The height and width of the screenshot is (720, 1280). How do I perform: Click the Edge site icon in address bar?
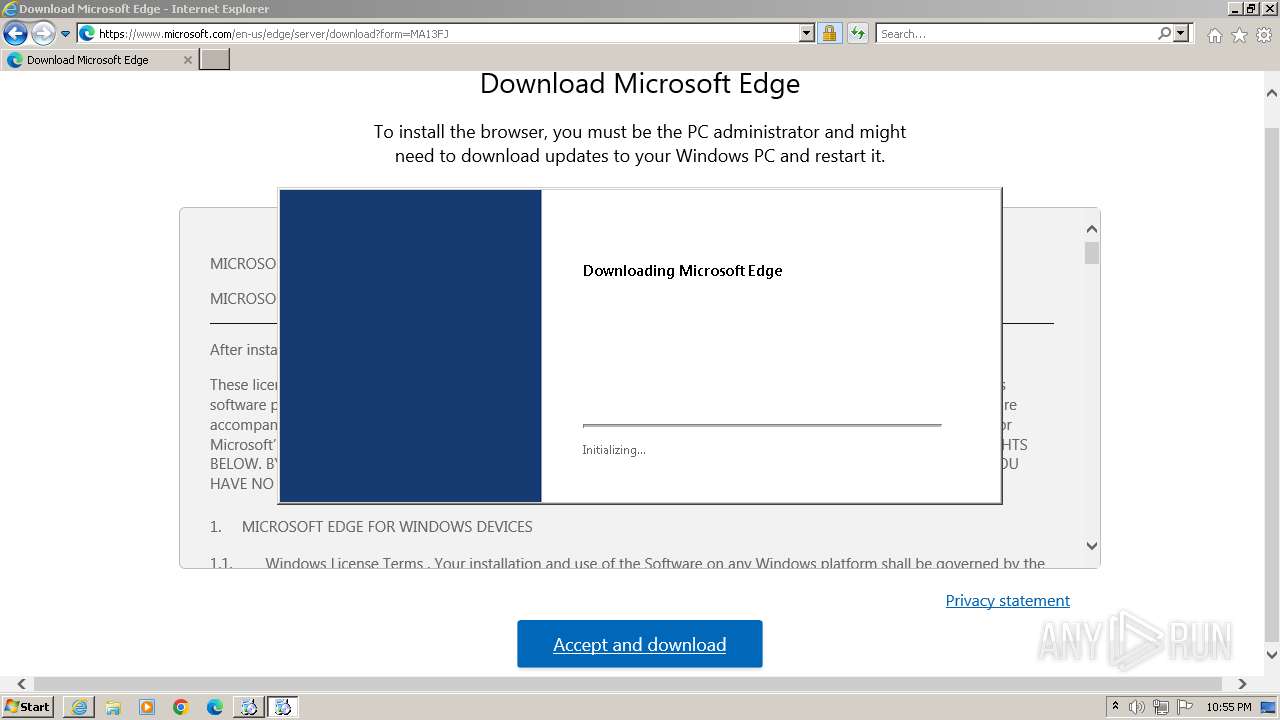[x=87, y=34]
